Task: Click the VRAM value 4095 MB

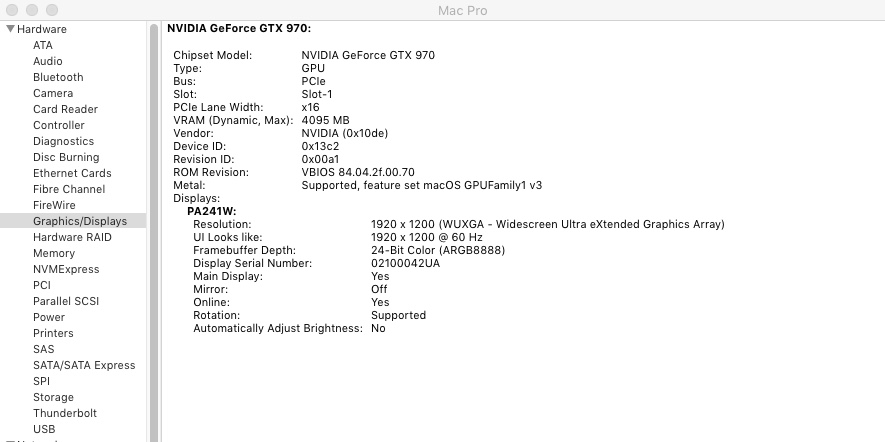Action: coord(325,120)
